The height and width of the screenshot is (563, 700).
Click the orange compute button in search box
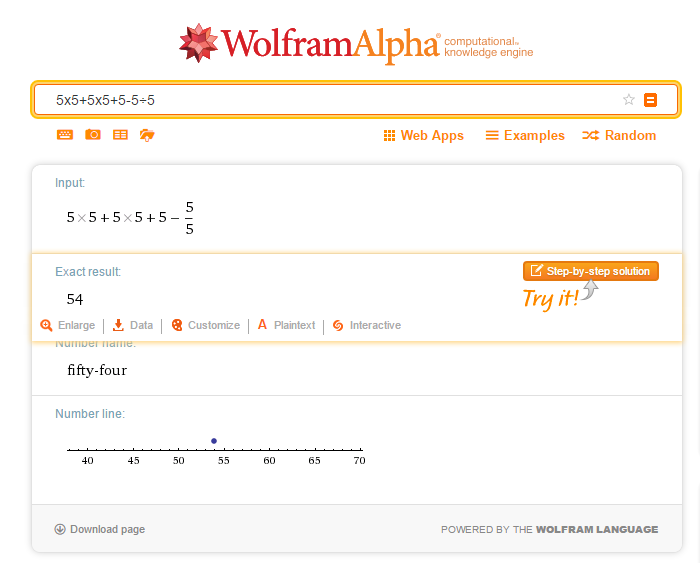650,100
